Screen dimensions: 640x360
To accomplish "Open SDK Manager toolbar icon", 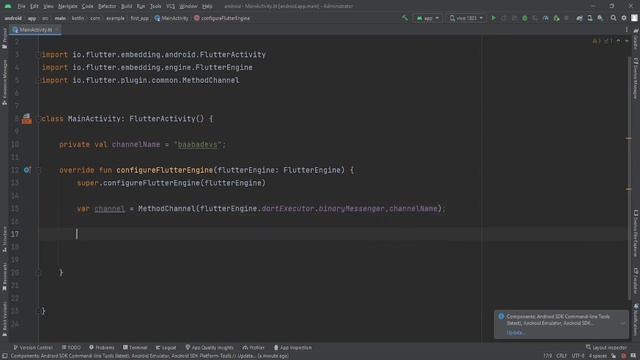I will (600, 18).
